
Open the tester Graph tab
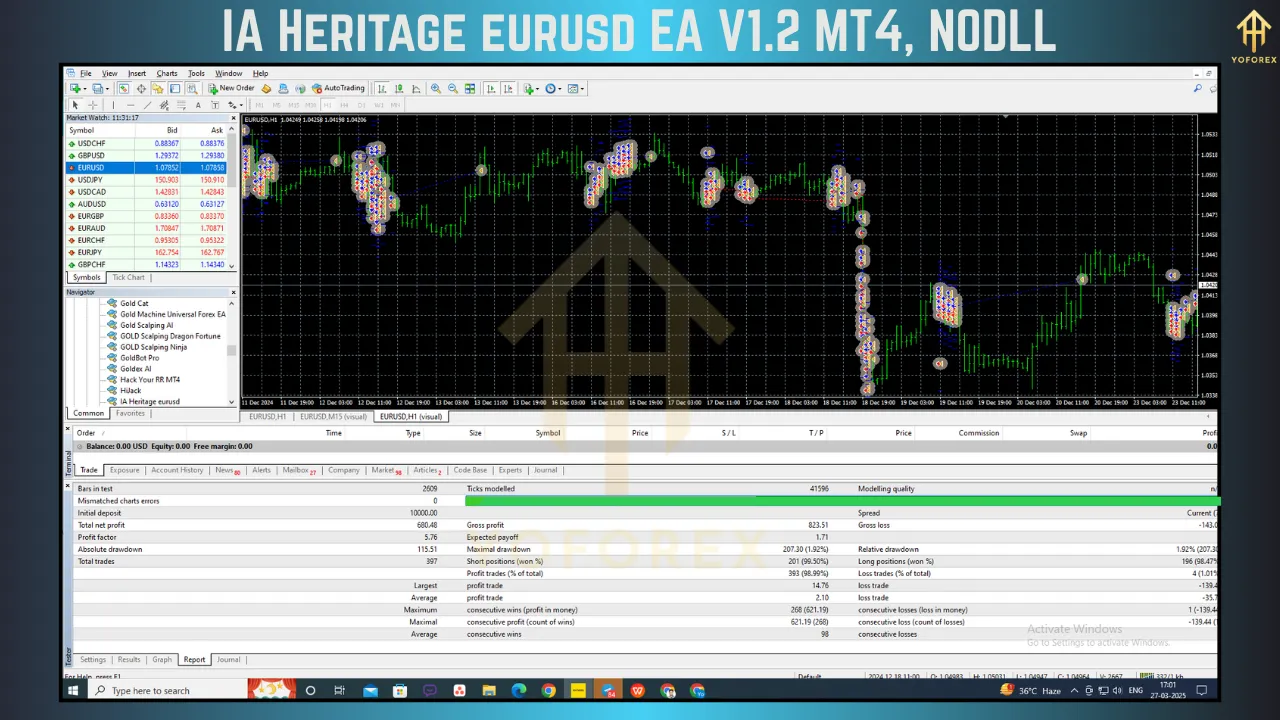click(162, 660)
